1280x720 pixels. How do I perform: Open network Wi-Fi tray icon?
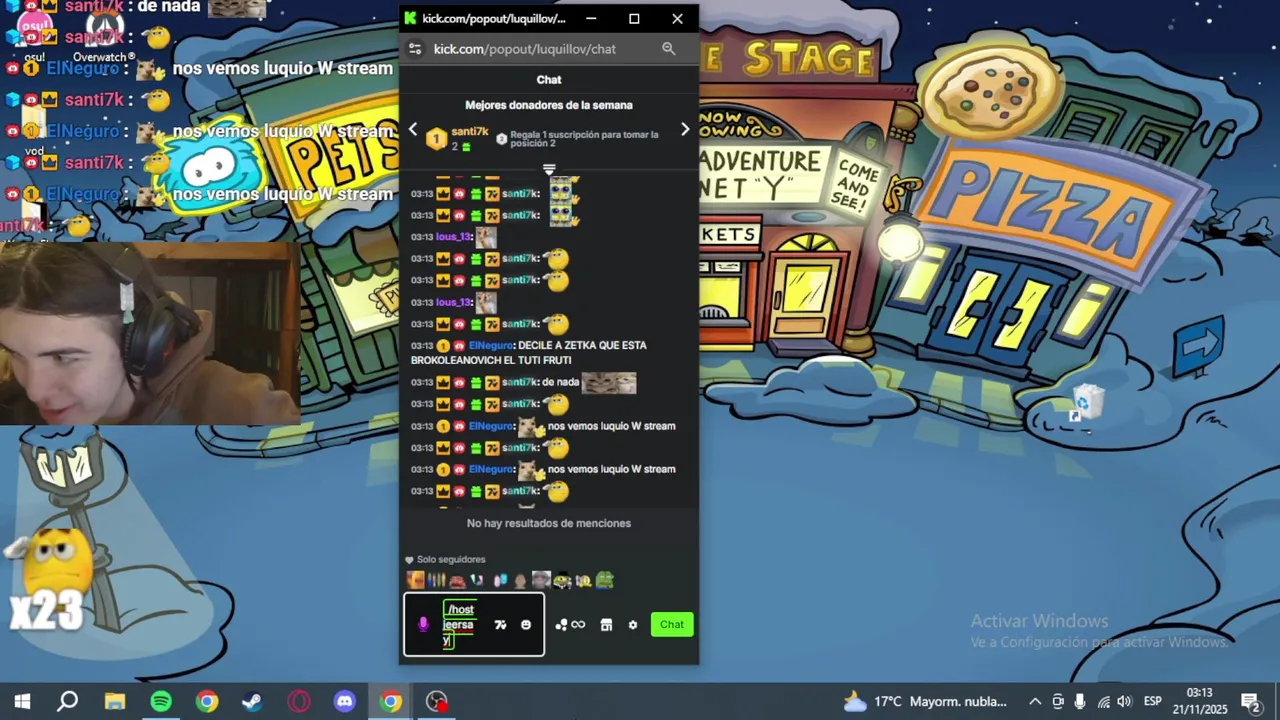coord(1104,702)
